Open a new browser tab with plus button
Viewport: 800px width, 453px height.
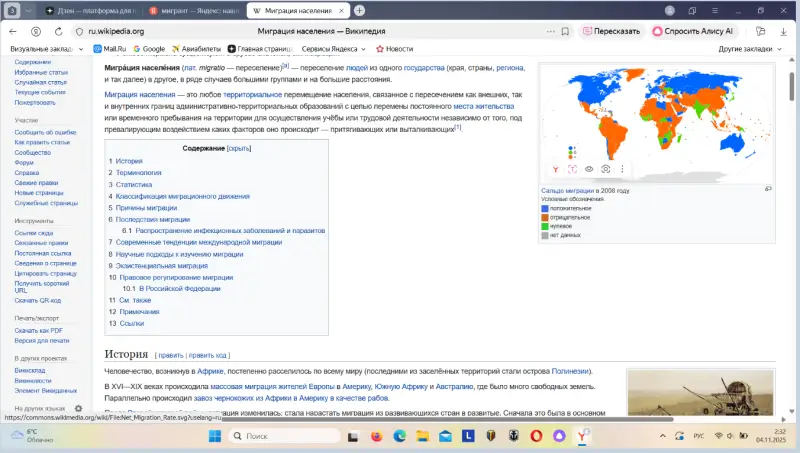[359, 10]
